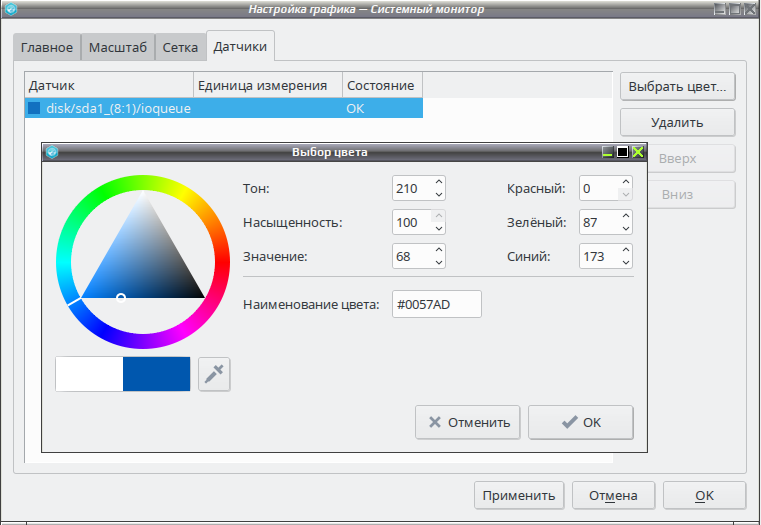Click the Наименование цвета hex field
Image resolution: width=761 pixels, height=525 pixels.
coord(437,304)
